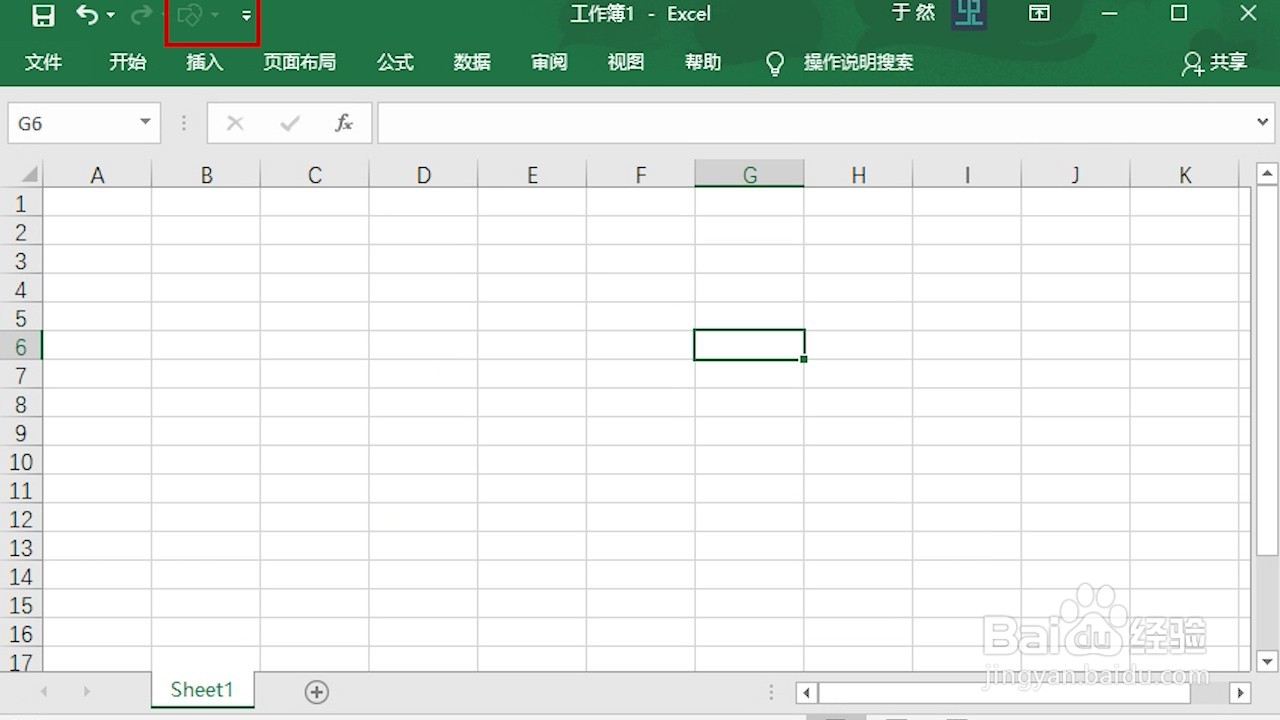Select the Sheet1 tab
The height and width of the screenshot is (720, 1280).
coord(202,690)
